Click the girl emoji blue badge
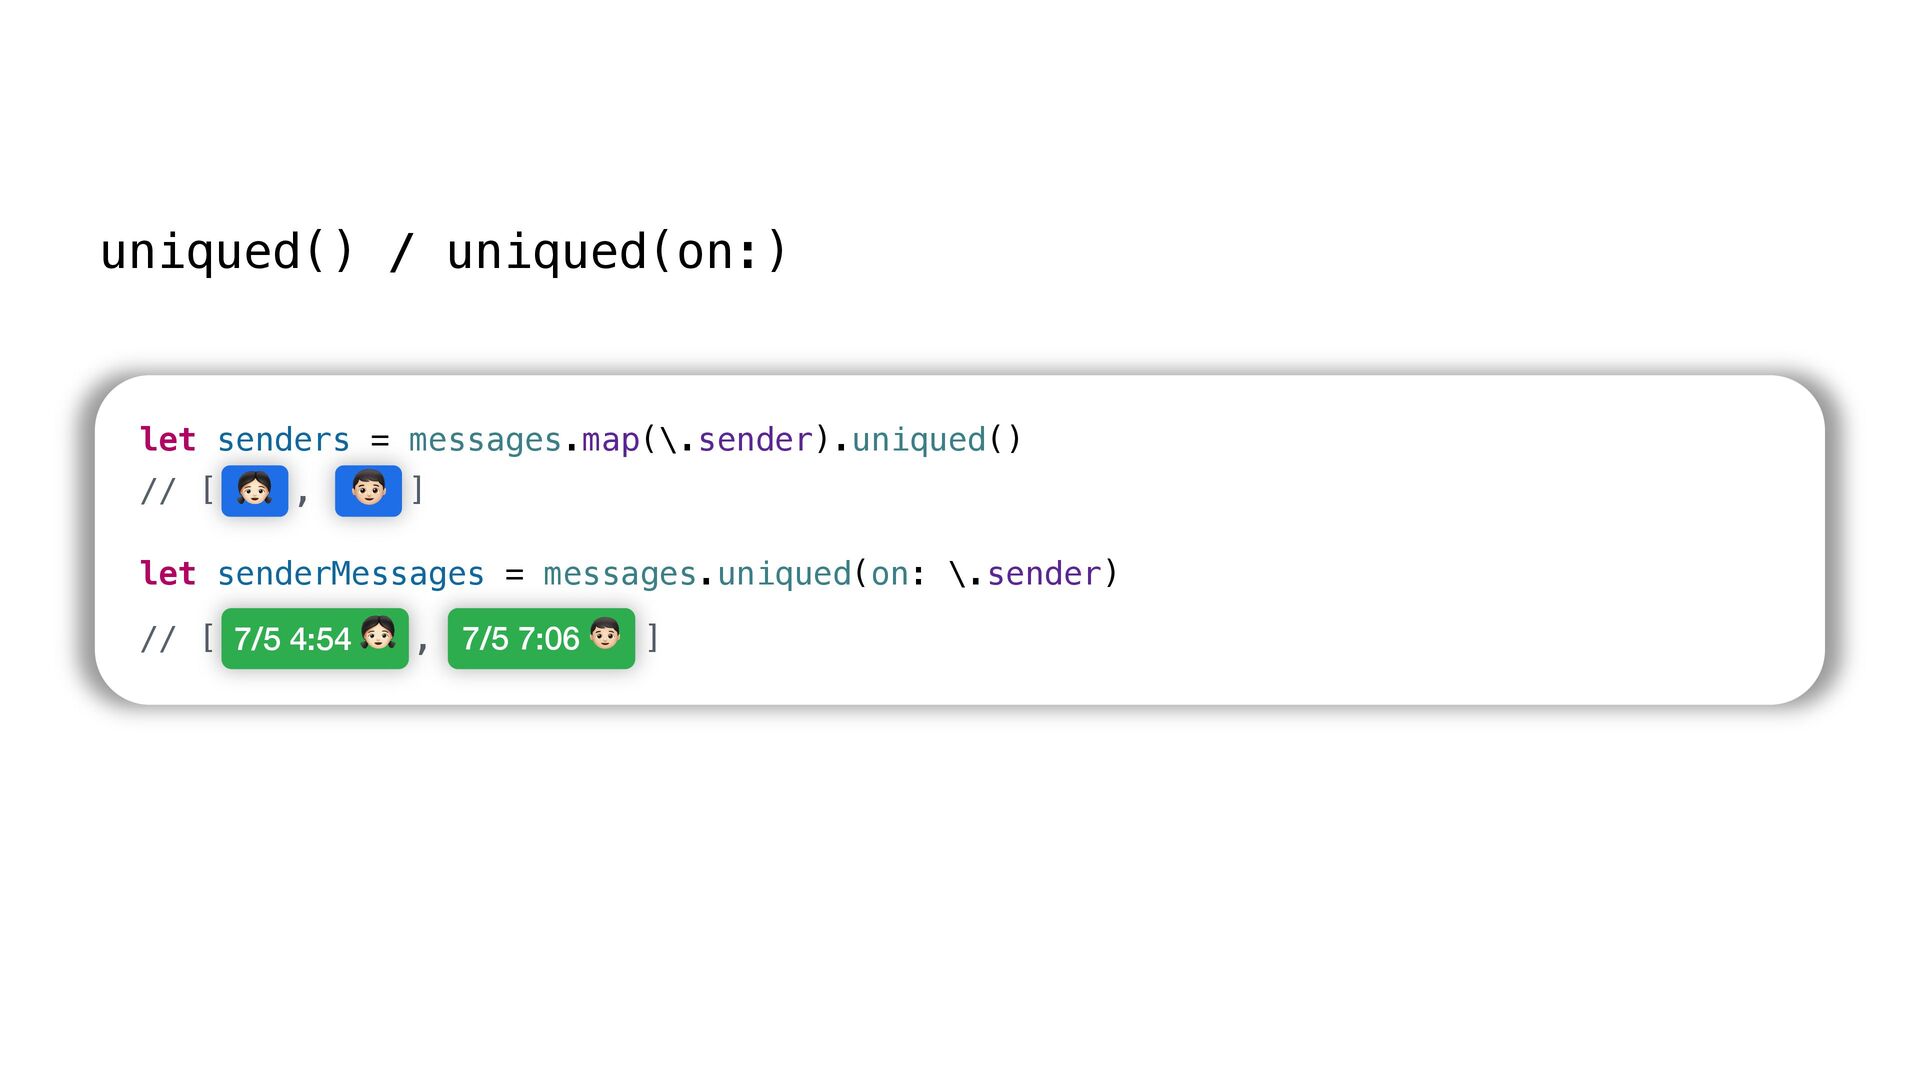This screenshot has width=1920, height=1080. [255, 491]
